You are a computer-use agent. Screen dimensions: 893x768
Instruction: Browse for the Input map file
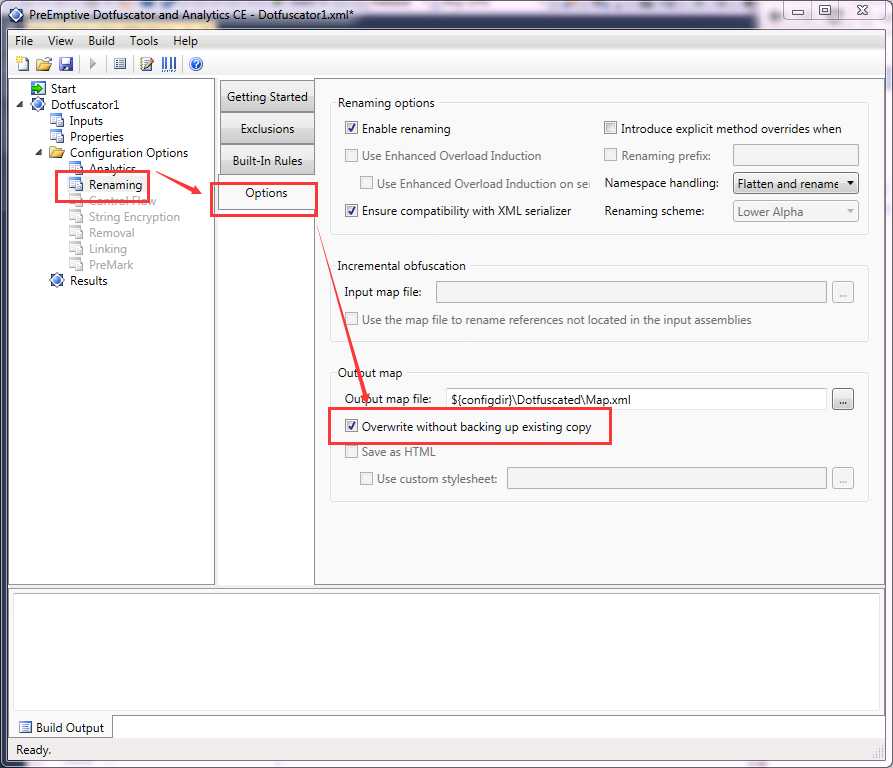843,292
